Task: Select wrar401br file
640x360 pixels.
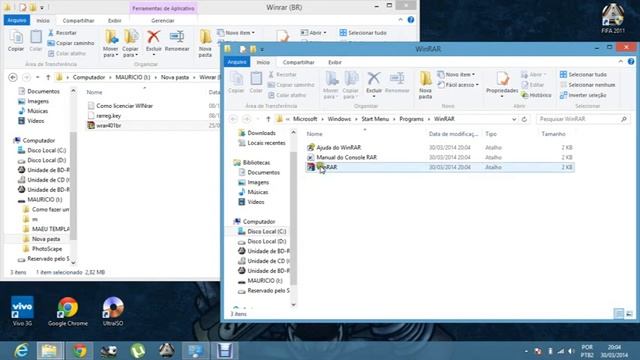Action: point(104,125)
